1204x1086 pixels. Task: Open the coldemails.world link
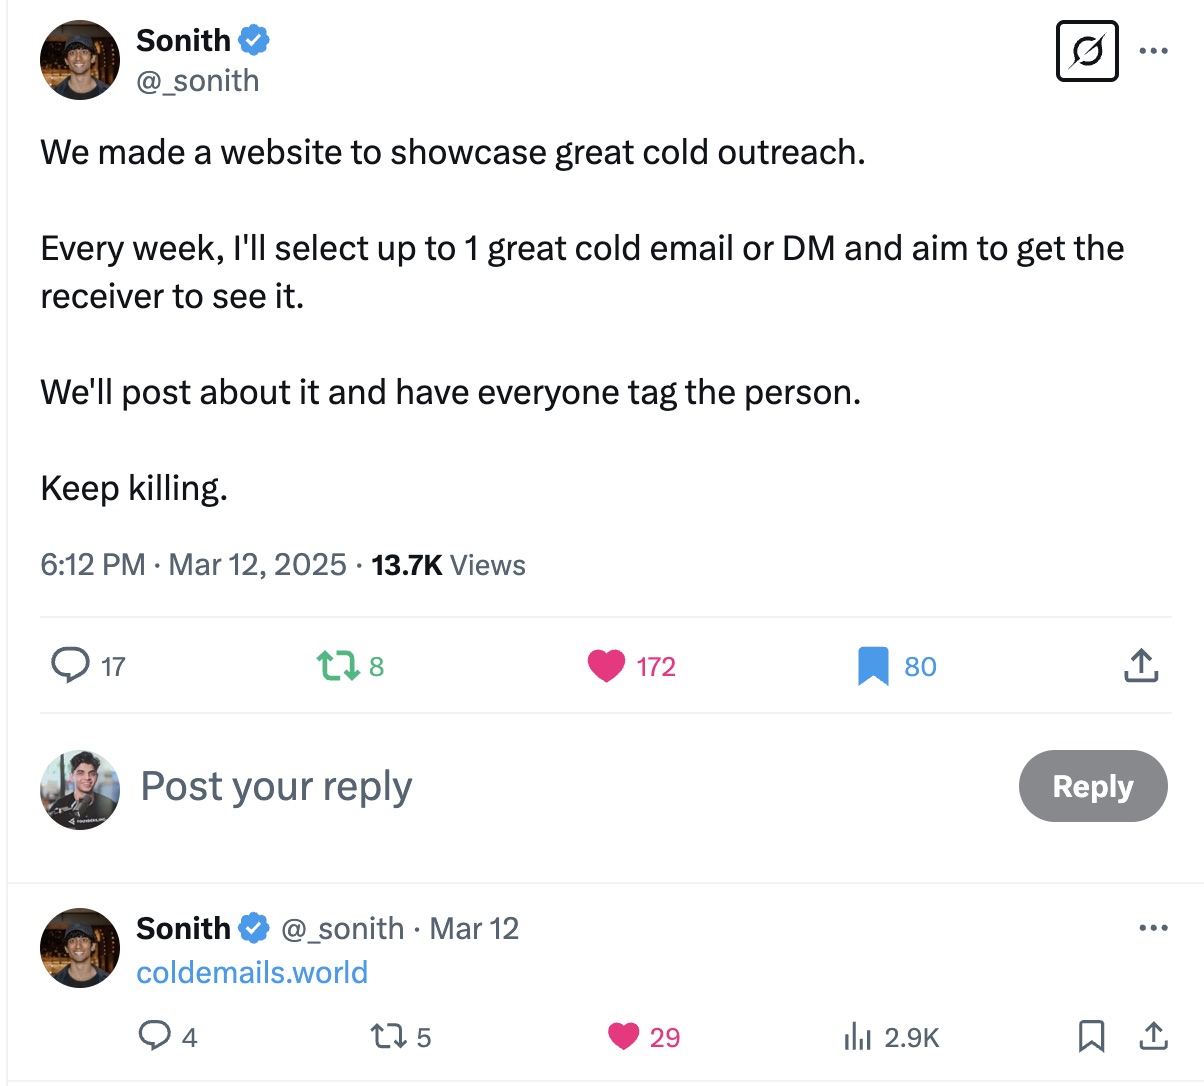(x=252, y=971)
